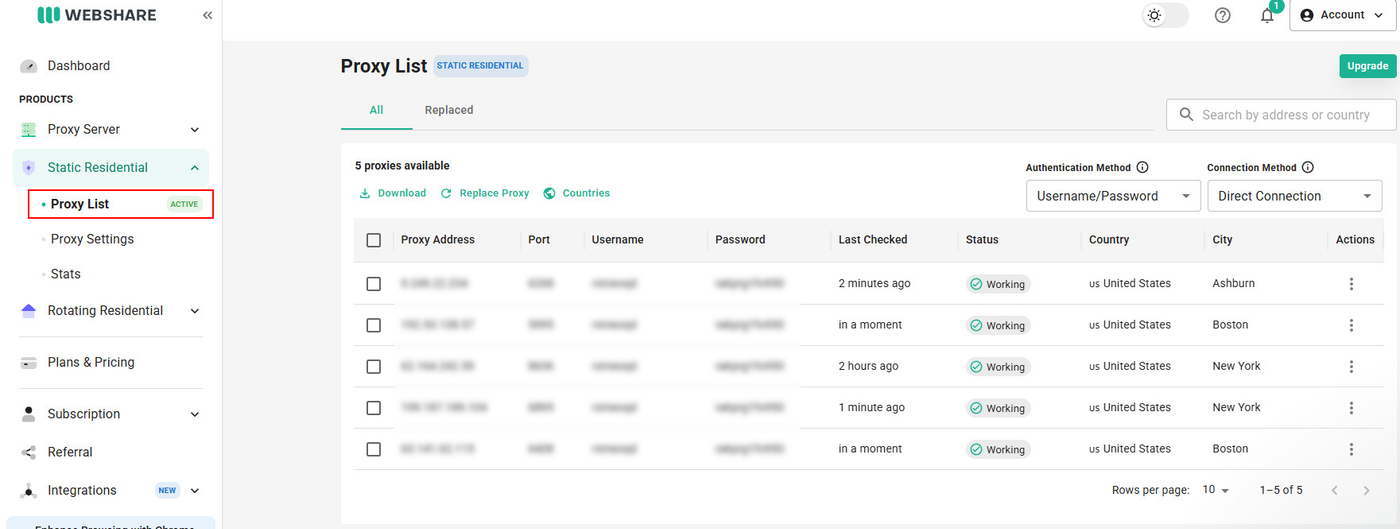
Task: Click Authentication Method info icon
Action: pyautogui.click(x=1142, y=168)
